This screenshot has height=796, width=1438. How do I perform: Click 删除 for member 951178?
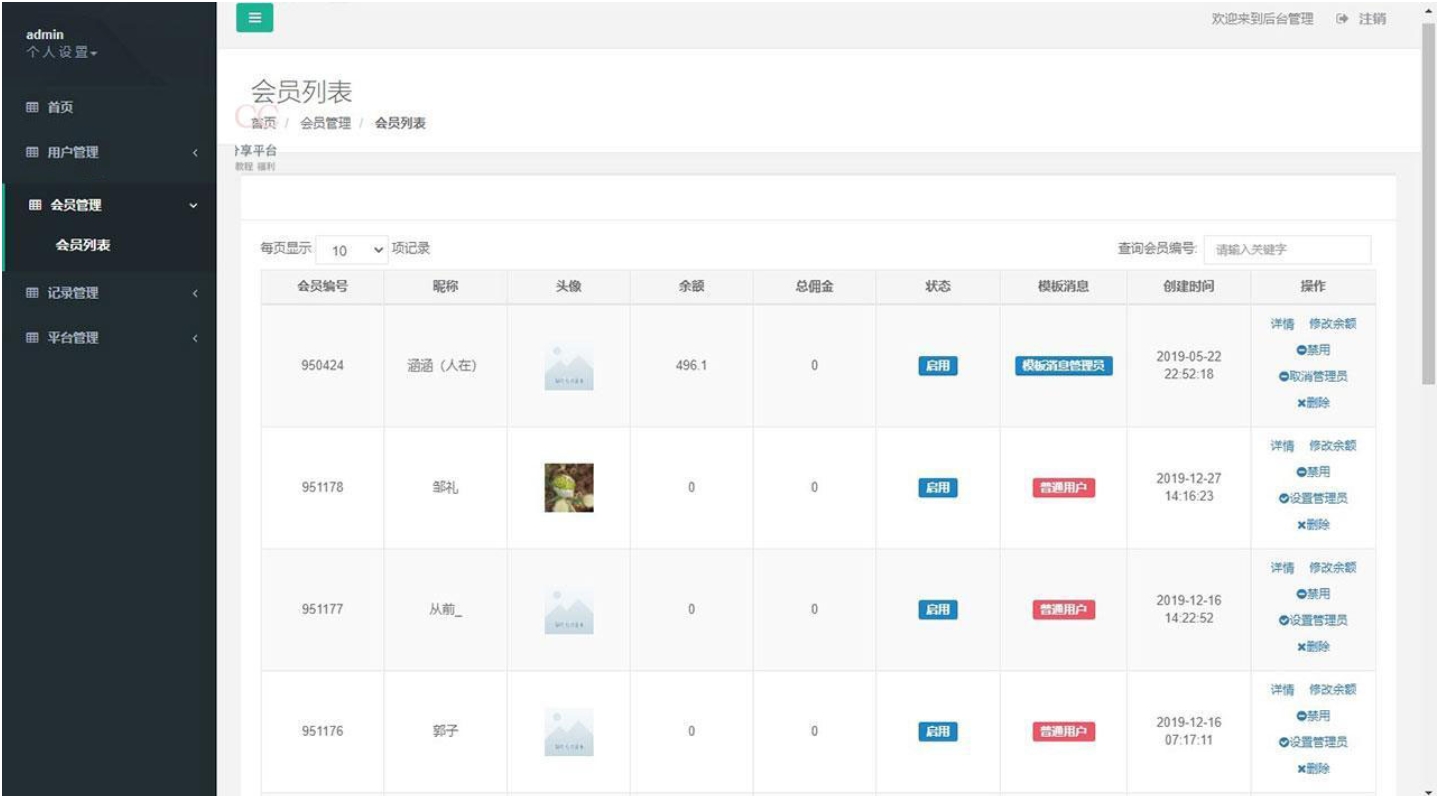pos(1313,525)
